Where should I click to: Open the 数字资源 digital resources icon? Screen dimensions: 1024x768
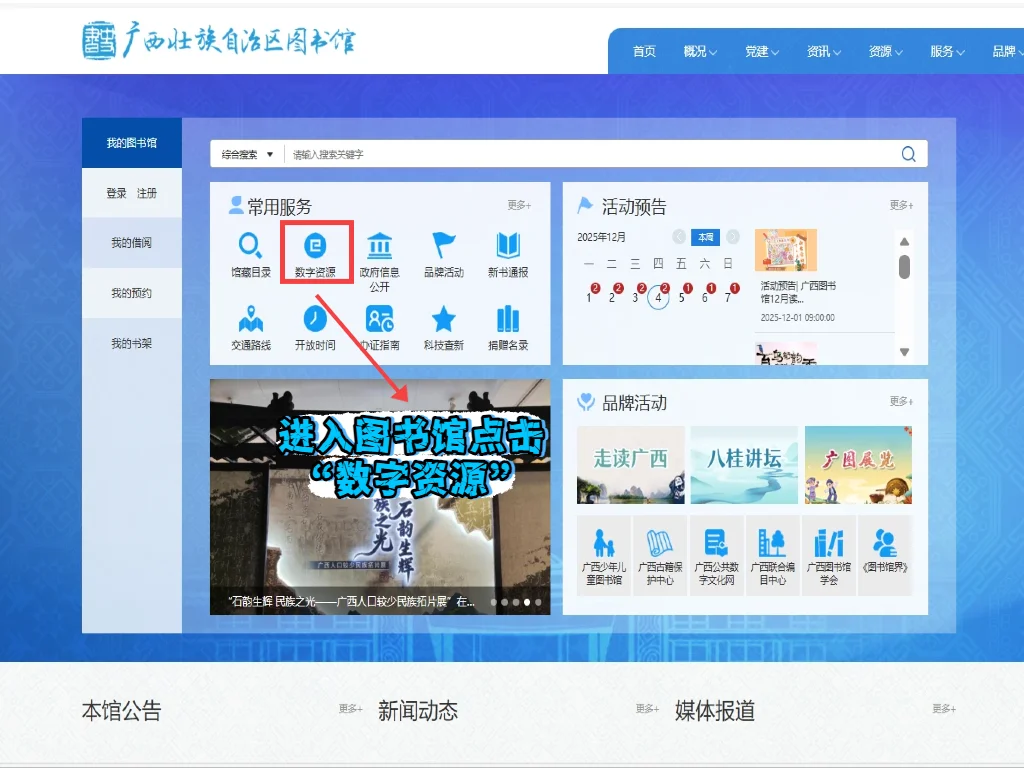click(x=315, y=250)
